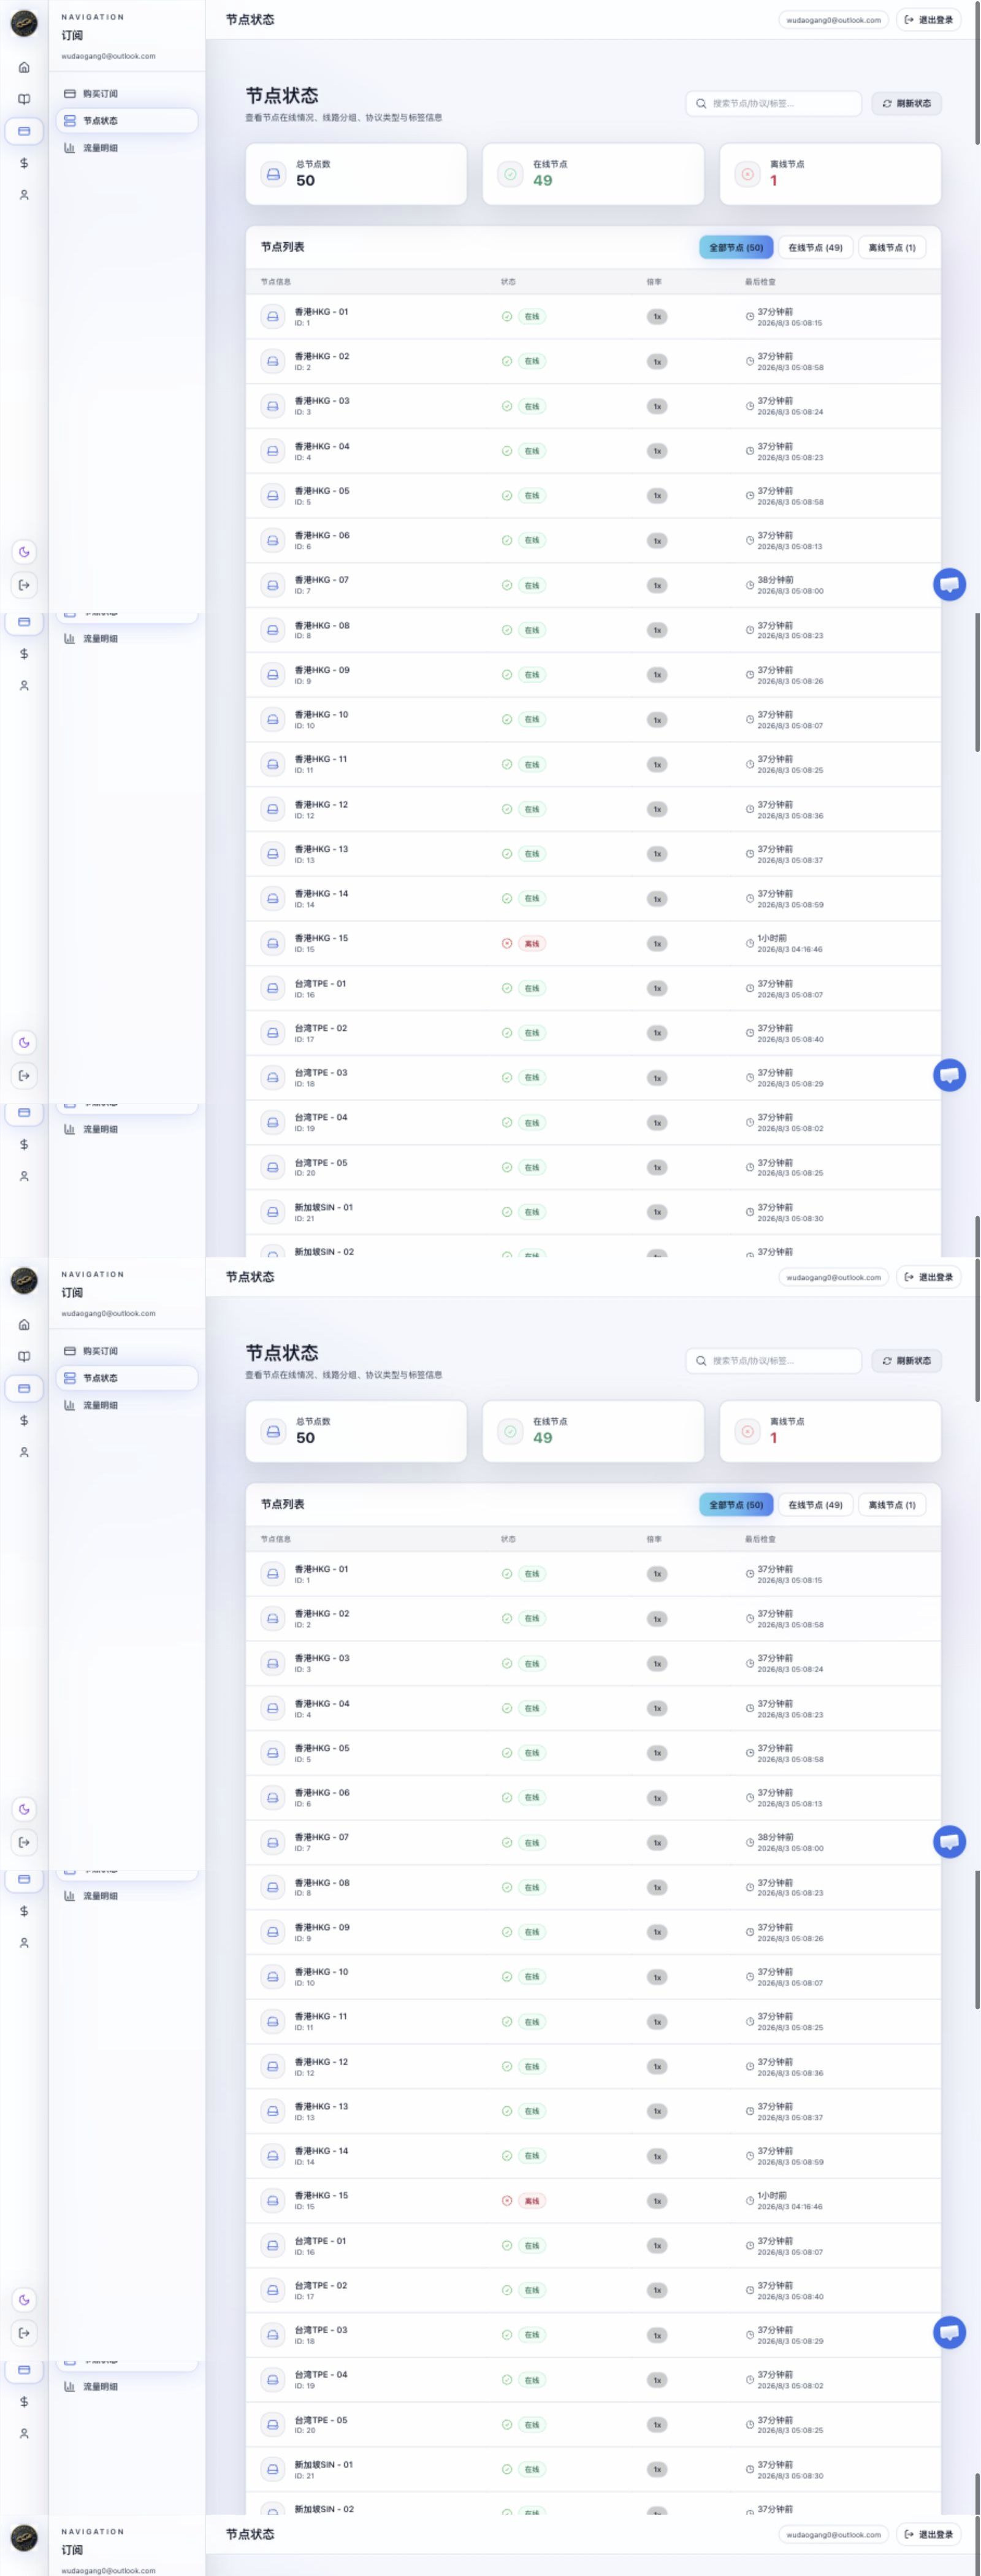Click 节点信息 column header, upper copy

click(x=276, y=282)
